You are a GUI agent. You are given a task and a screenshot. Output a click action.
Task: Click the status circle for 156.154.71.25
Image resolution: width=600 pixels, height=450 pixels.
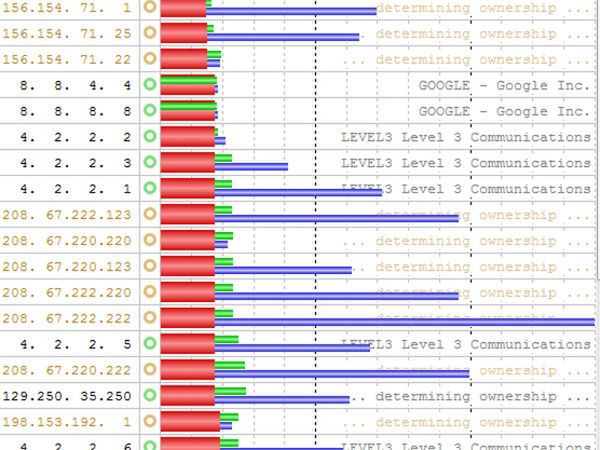[150, 33]
